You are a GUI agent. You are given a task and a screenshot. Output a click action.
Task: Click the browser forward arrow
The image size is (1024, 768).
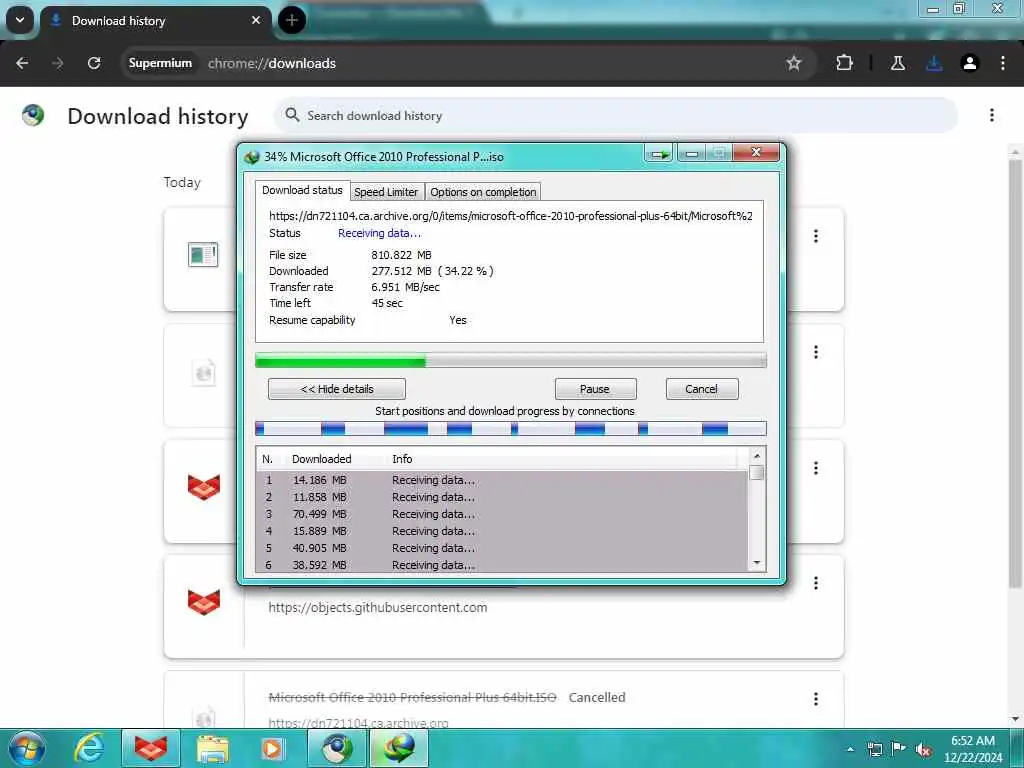tap(57, 63)
